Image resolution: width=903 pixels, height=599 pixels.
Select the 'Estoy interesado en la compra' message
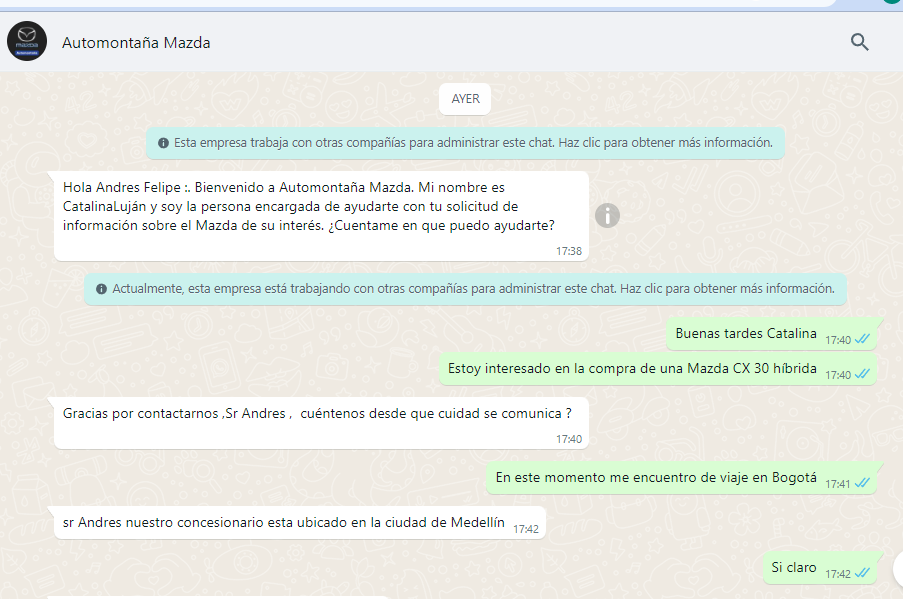tap(658, 369)
